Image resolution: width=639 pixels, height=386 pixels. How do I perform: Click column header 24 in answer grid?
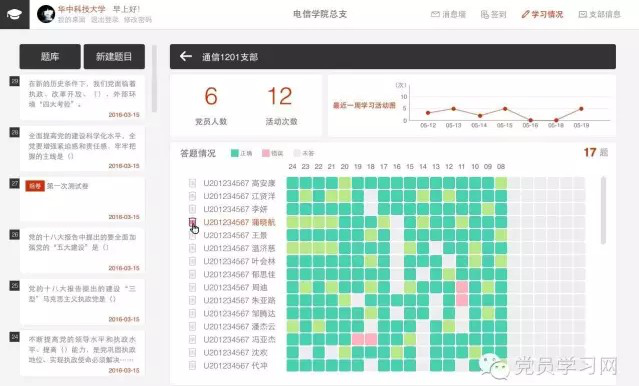coord(292,166)
